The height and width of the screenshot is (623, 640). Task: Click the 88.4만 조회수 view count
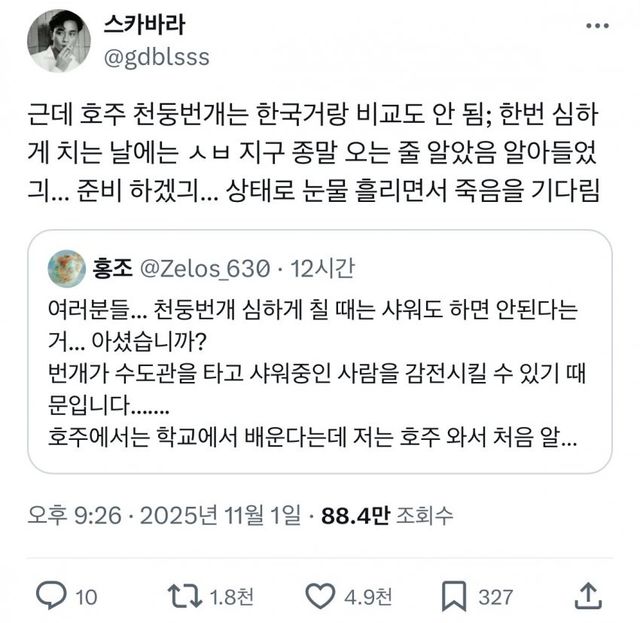(387, 517)
